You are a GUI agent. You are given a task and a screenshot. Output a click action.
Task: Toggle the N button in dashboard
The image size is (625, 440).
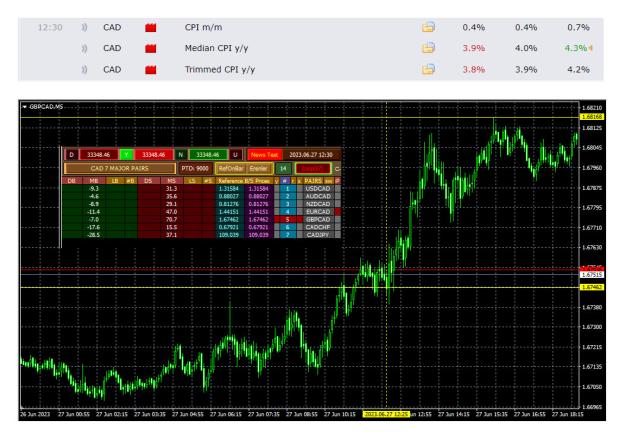coord(181,155)
